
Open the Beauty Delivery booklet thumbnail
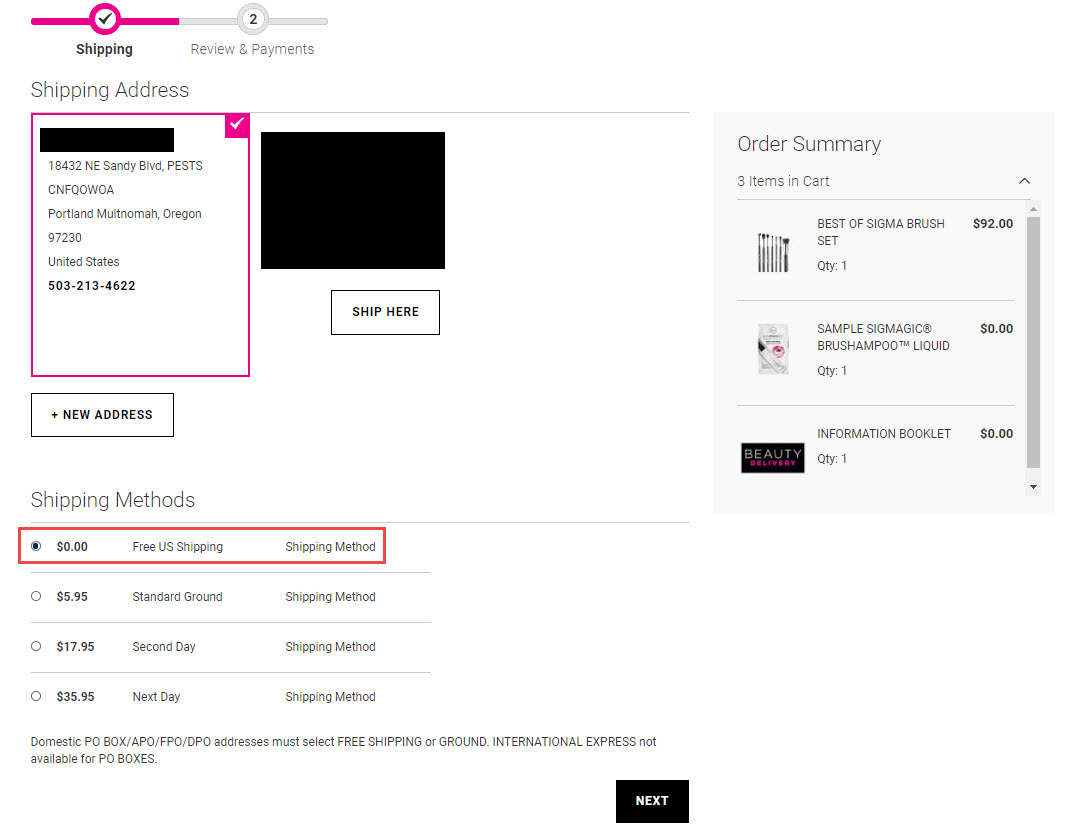point(773,457)
